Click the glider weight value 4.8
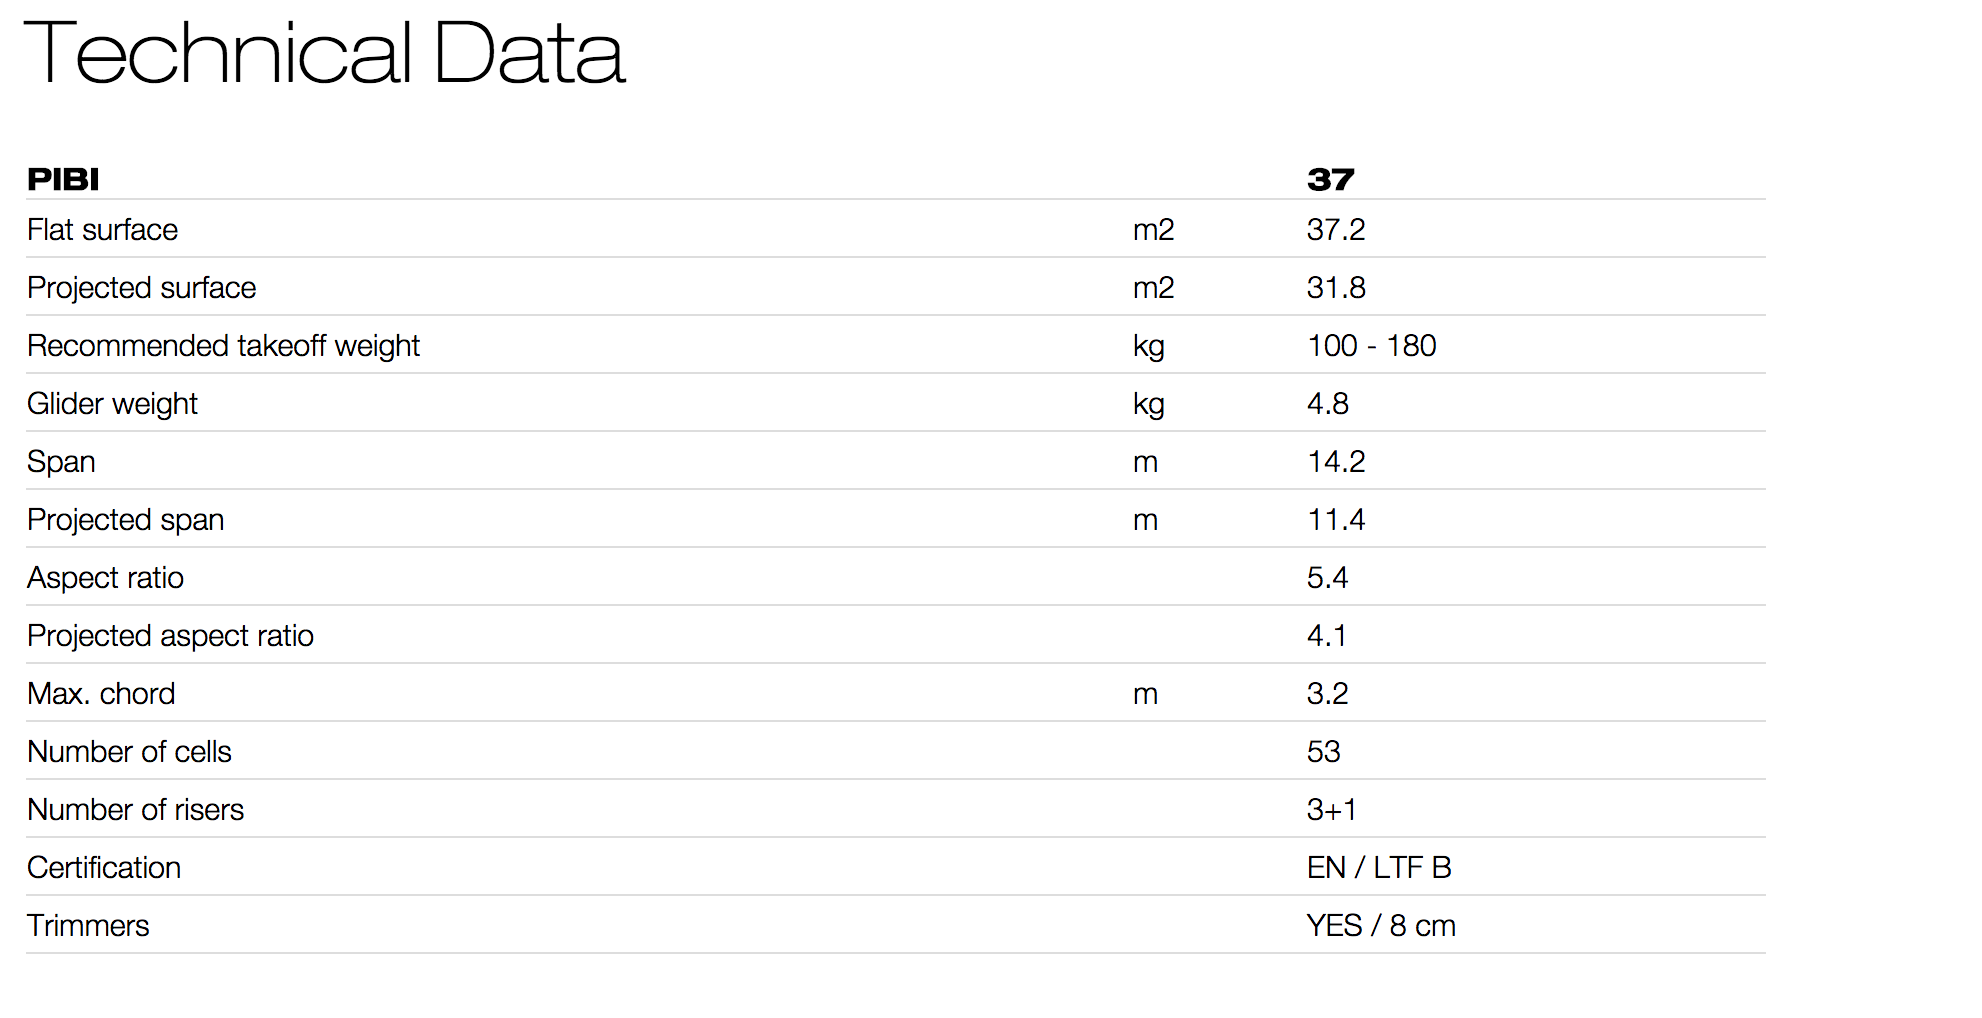The height and width of the screenshot is (1018, 1982). (x=1327, y=404)
